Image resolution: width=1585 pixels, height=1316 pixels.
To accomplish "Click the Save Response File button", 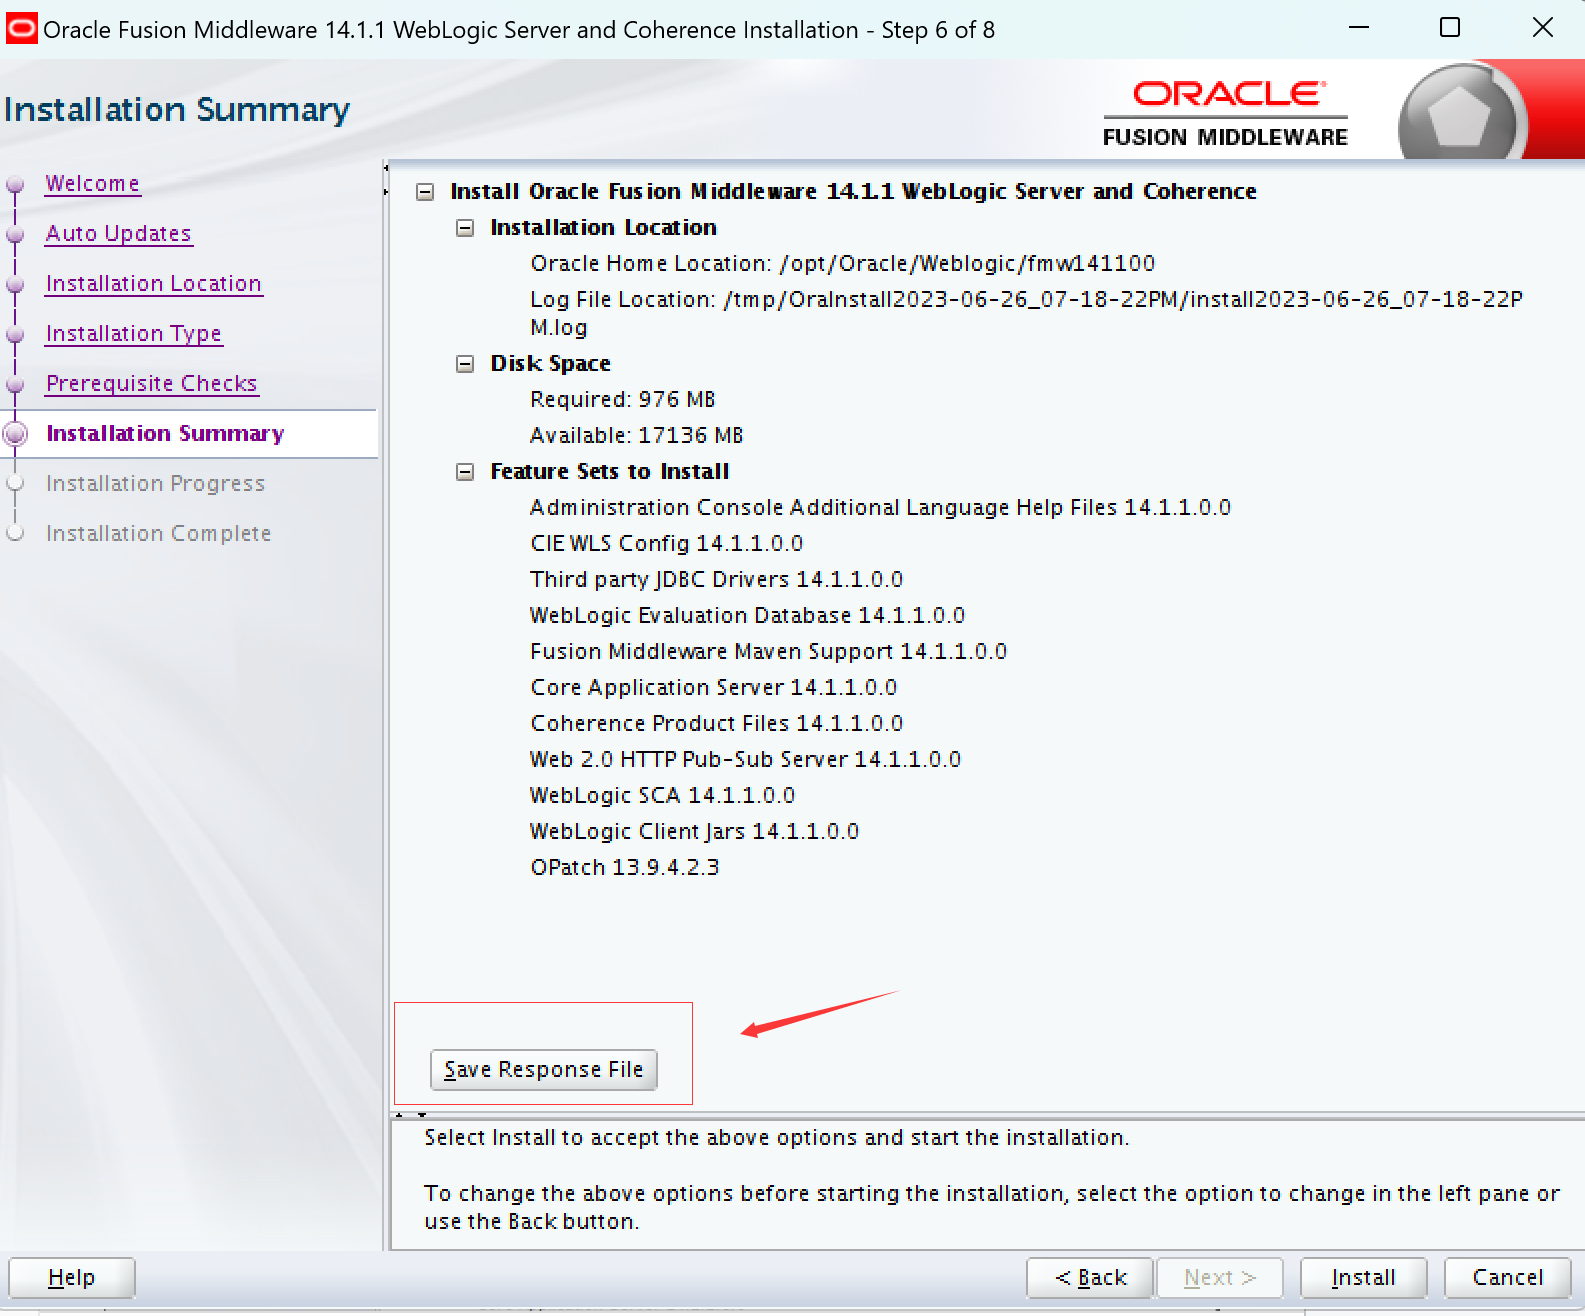I will tap(544, 1070).
